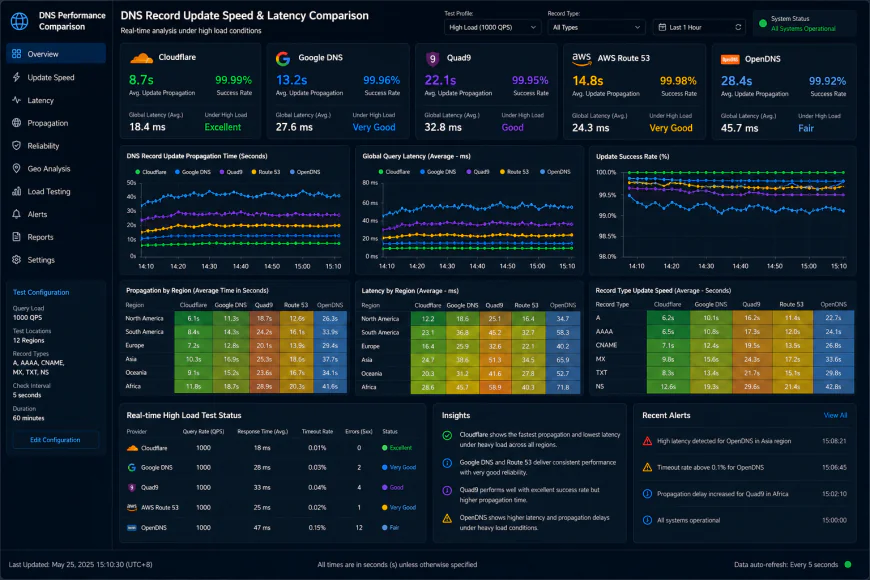Screen dimensions: 870x580
Task: Go to the Overview section
Action: pos(56,54)
